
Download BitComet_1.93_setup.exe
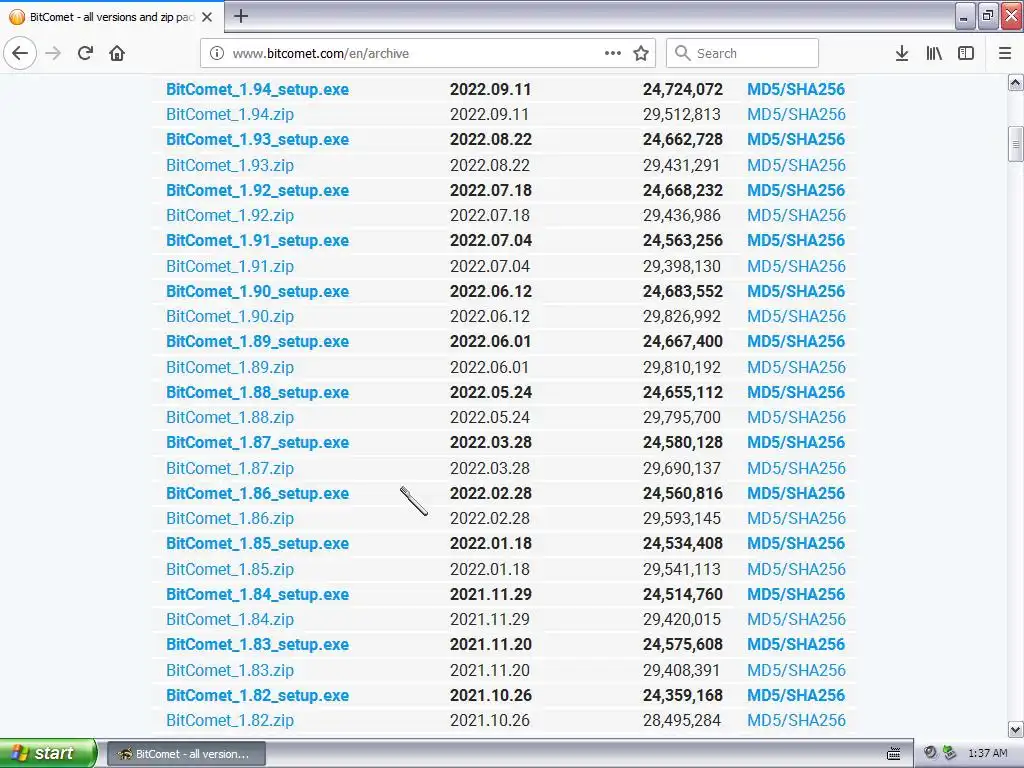[257, 140]
